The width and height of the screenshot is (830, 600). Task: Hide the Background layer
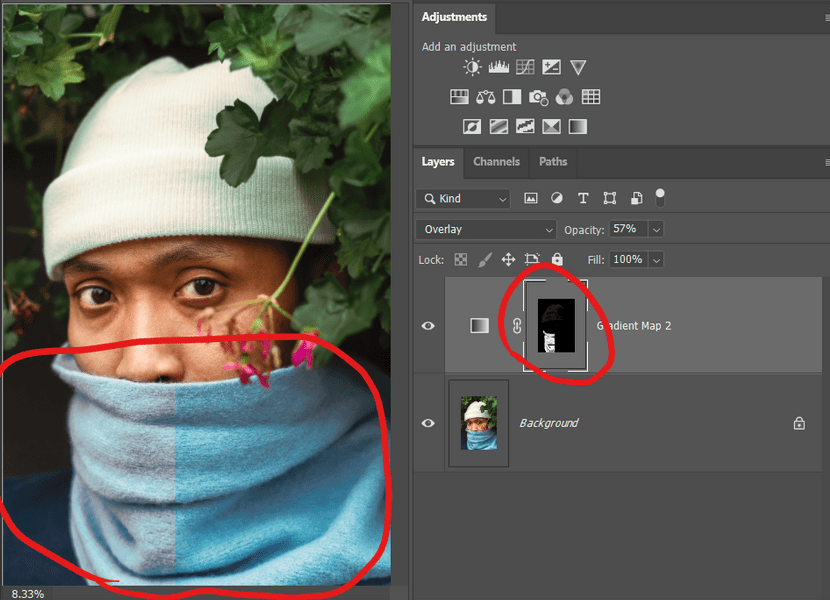428,423
